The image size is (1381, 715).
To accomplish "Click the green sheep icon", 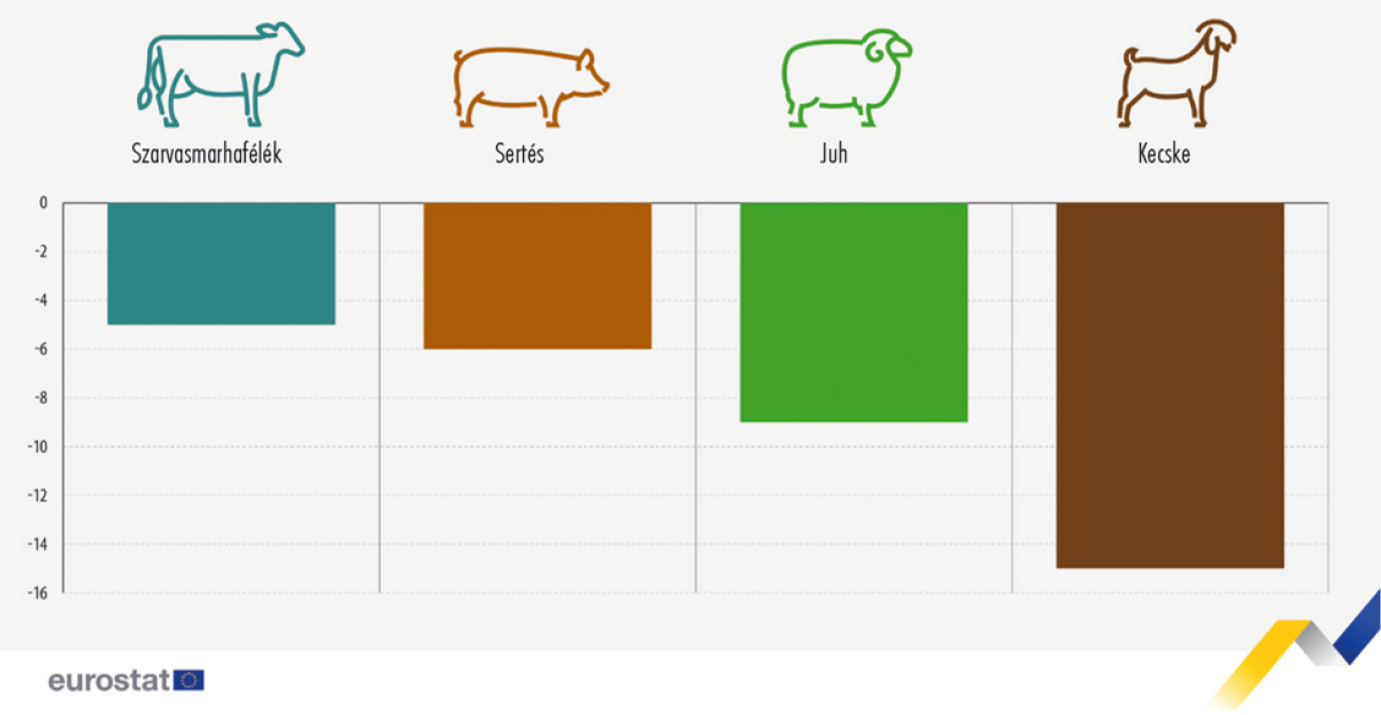I will pos(845,77).
